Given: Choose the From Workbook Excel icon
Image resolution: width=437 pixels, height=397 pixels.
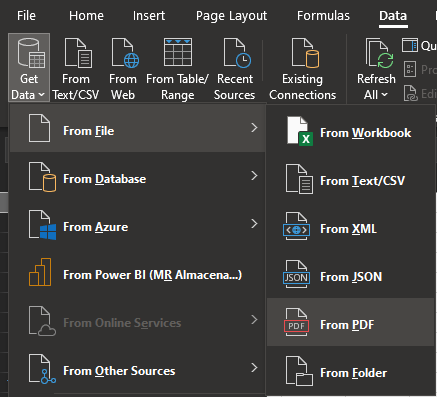Looking at the screenshot, I should 299,131.
